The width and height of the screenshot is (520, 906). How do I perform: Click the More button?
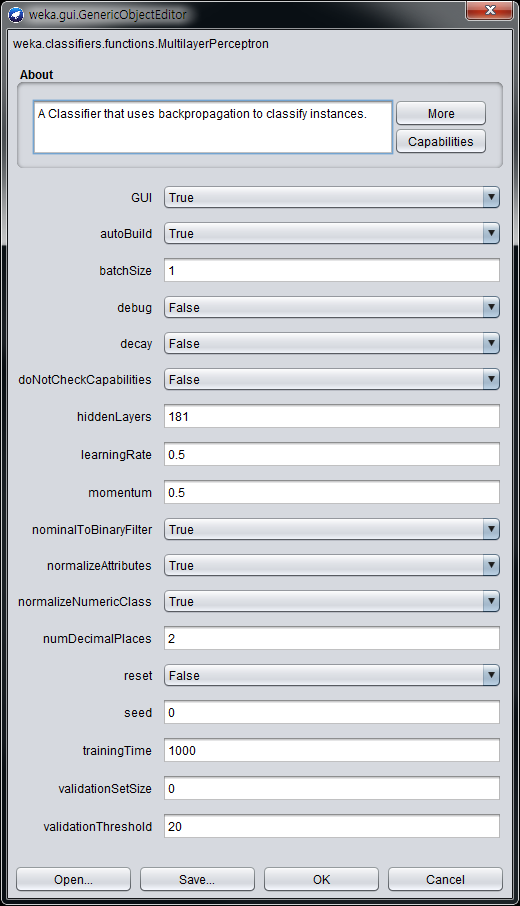pos(441,113)
